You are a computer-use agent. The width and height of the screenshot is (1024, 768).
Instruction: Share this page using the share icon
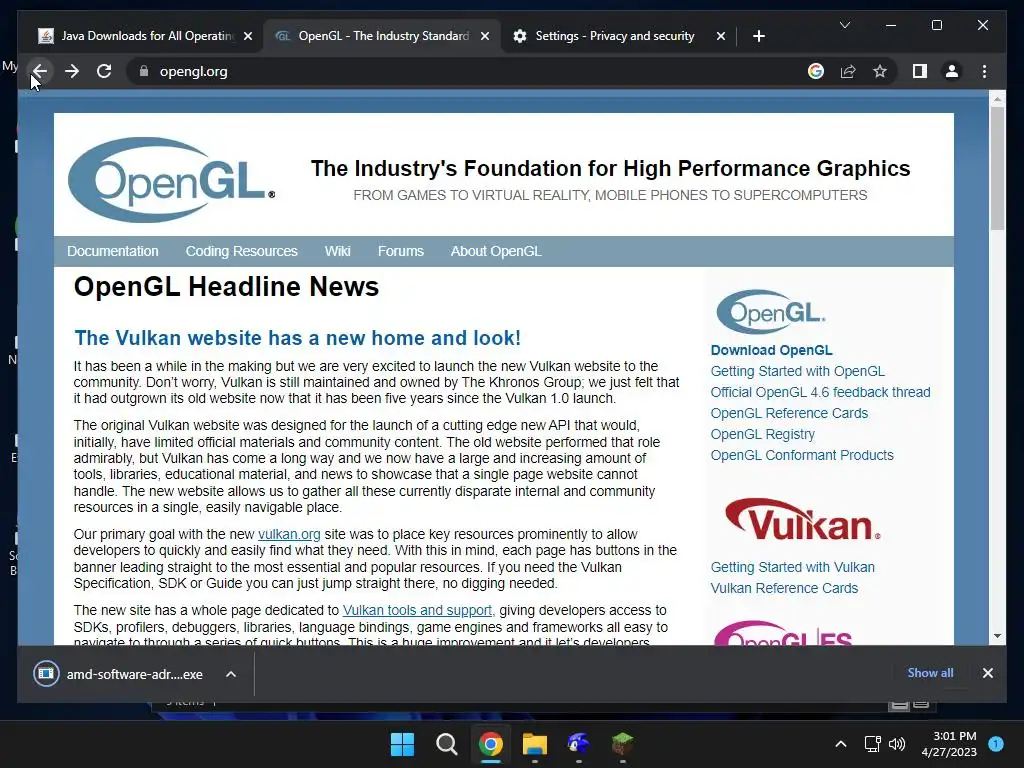pyautogui.click(x=848, y=71)
